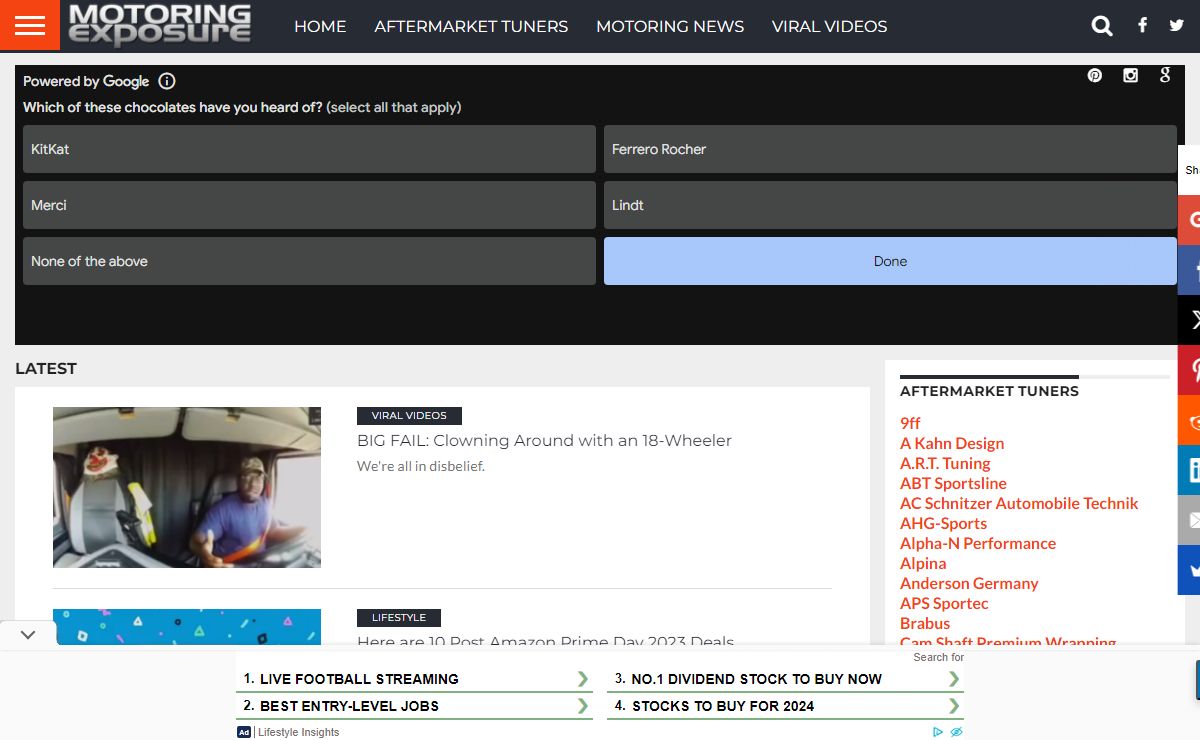The width and height of the screenshot is (1200, 740).
Task: Go to the HOME menu item
Action: pos(320,27)
